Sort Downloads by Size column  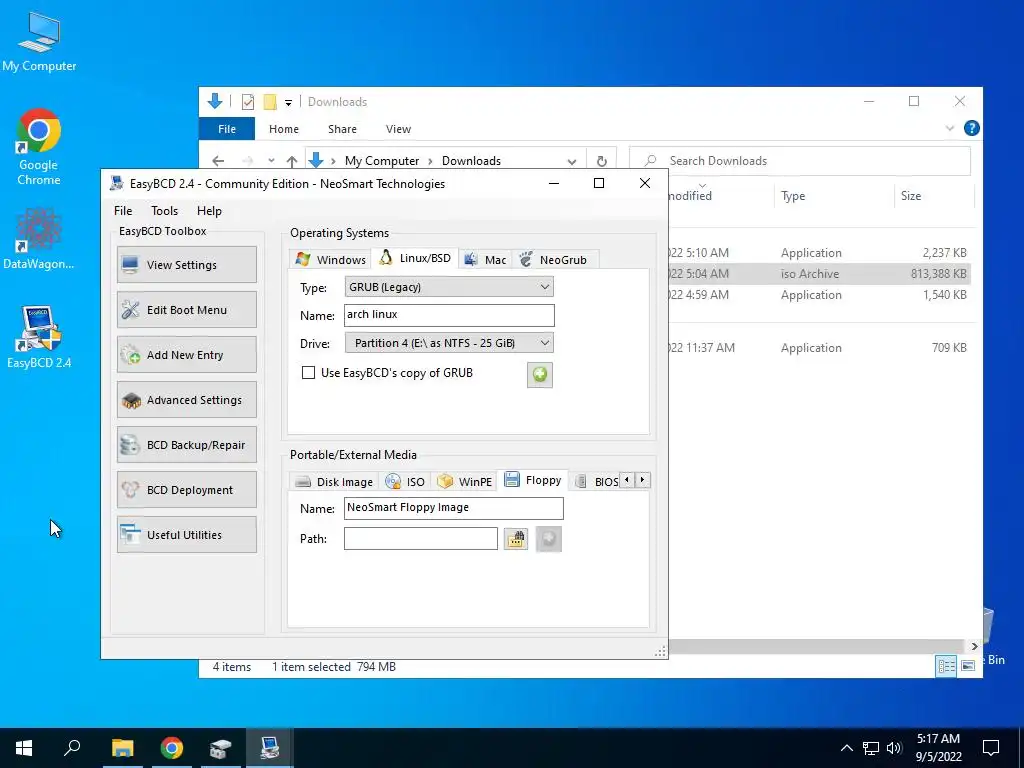point(933,196)
